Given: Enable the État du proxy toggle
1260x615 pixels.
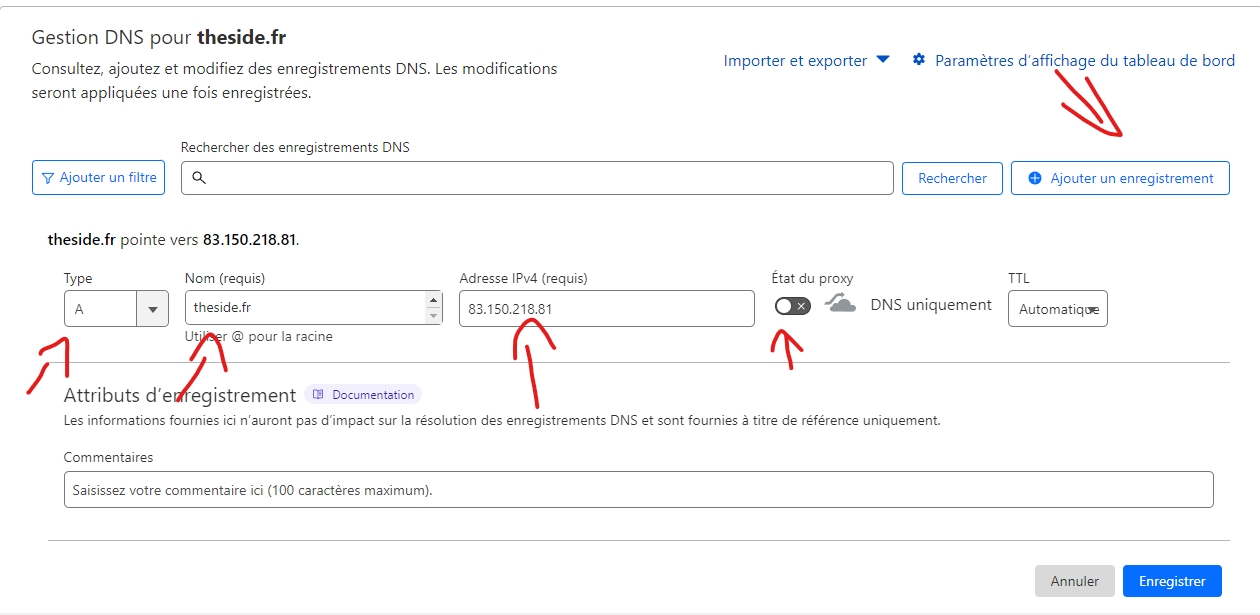Looking at the screenshot, I should [x=792, y=306].
